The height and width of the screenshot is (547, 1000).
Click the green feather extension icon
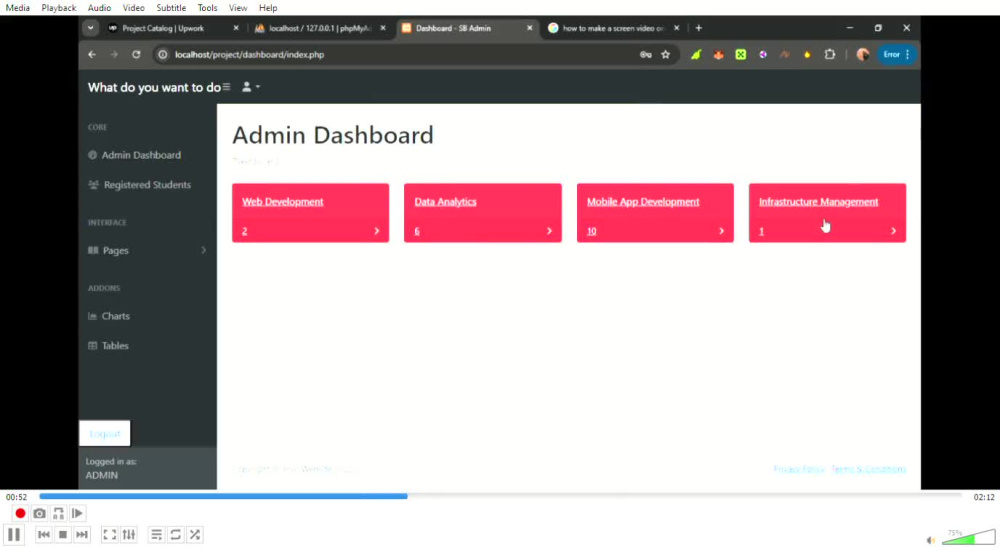(x=696, y=55)
